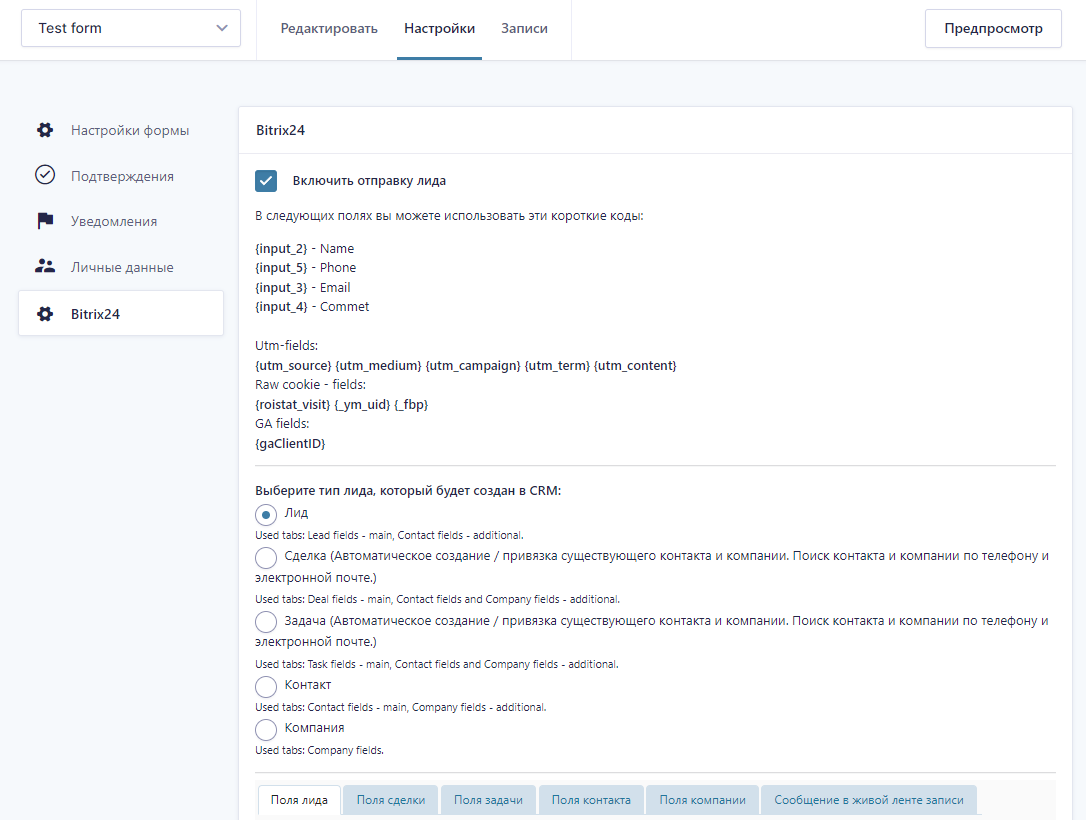Click the {utm_campaign} code text
This screenshot has width=1086, height=820.
point(473,366)
